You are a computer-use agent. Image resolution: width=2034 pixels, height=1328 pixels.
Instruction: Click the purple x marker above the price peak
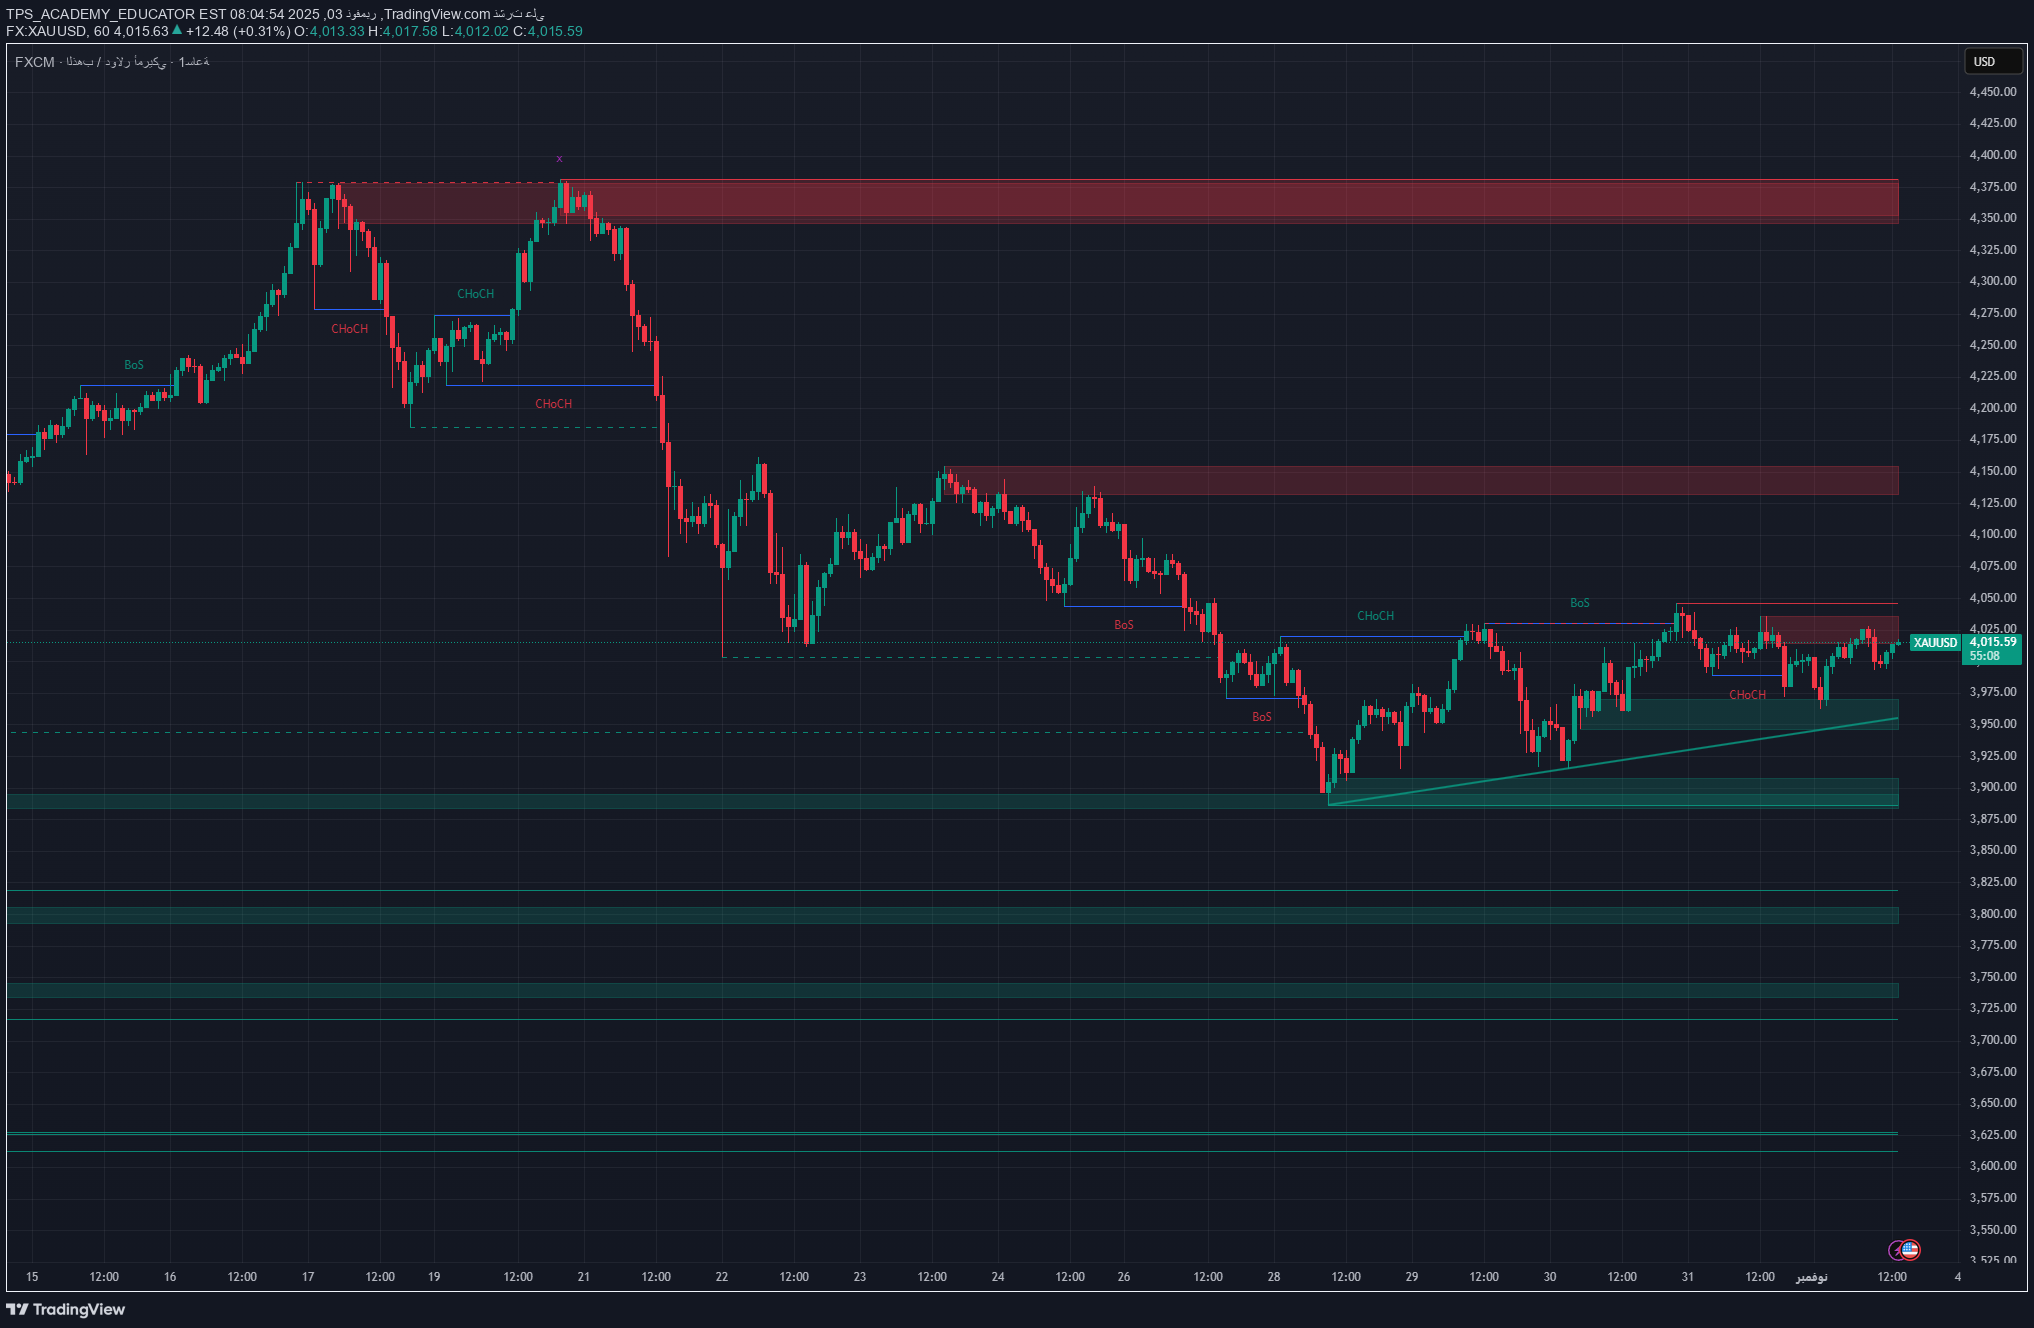click(559, 159)
